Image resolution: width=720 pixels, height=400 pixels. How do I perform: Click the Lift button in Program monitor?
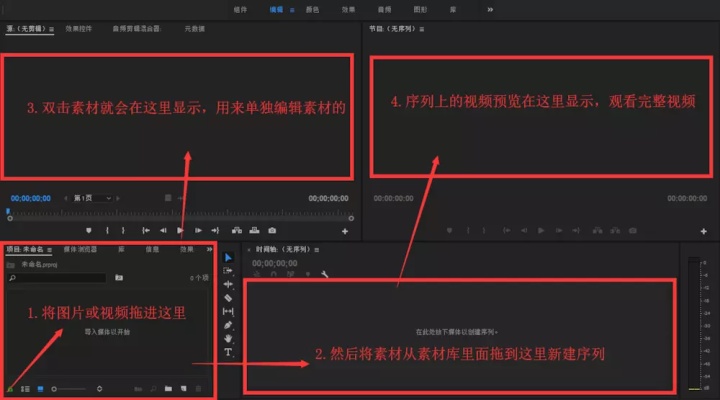pyautogui.click(x=597, y=231)
